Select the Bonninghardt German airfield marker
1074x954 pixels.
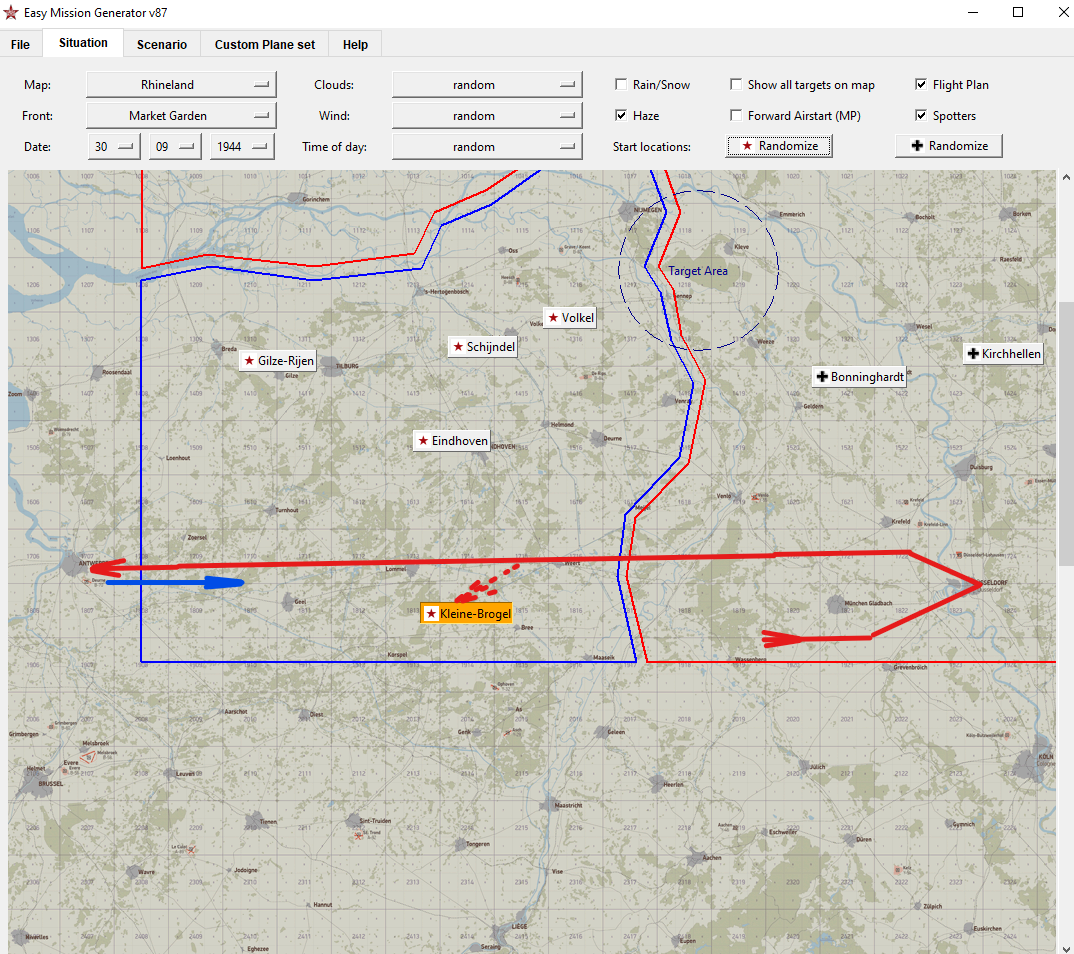860,377
